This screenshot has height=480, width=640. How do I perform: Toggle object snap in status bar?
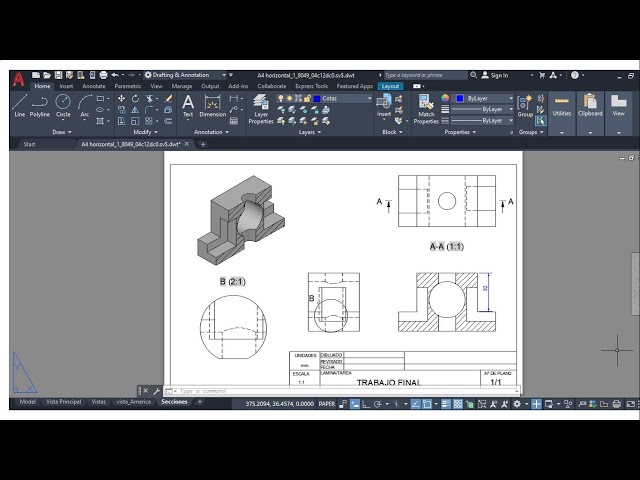click(427, 404)
